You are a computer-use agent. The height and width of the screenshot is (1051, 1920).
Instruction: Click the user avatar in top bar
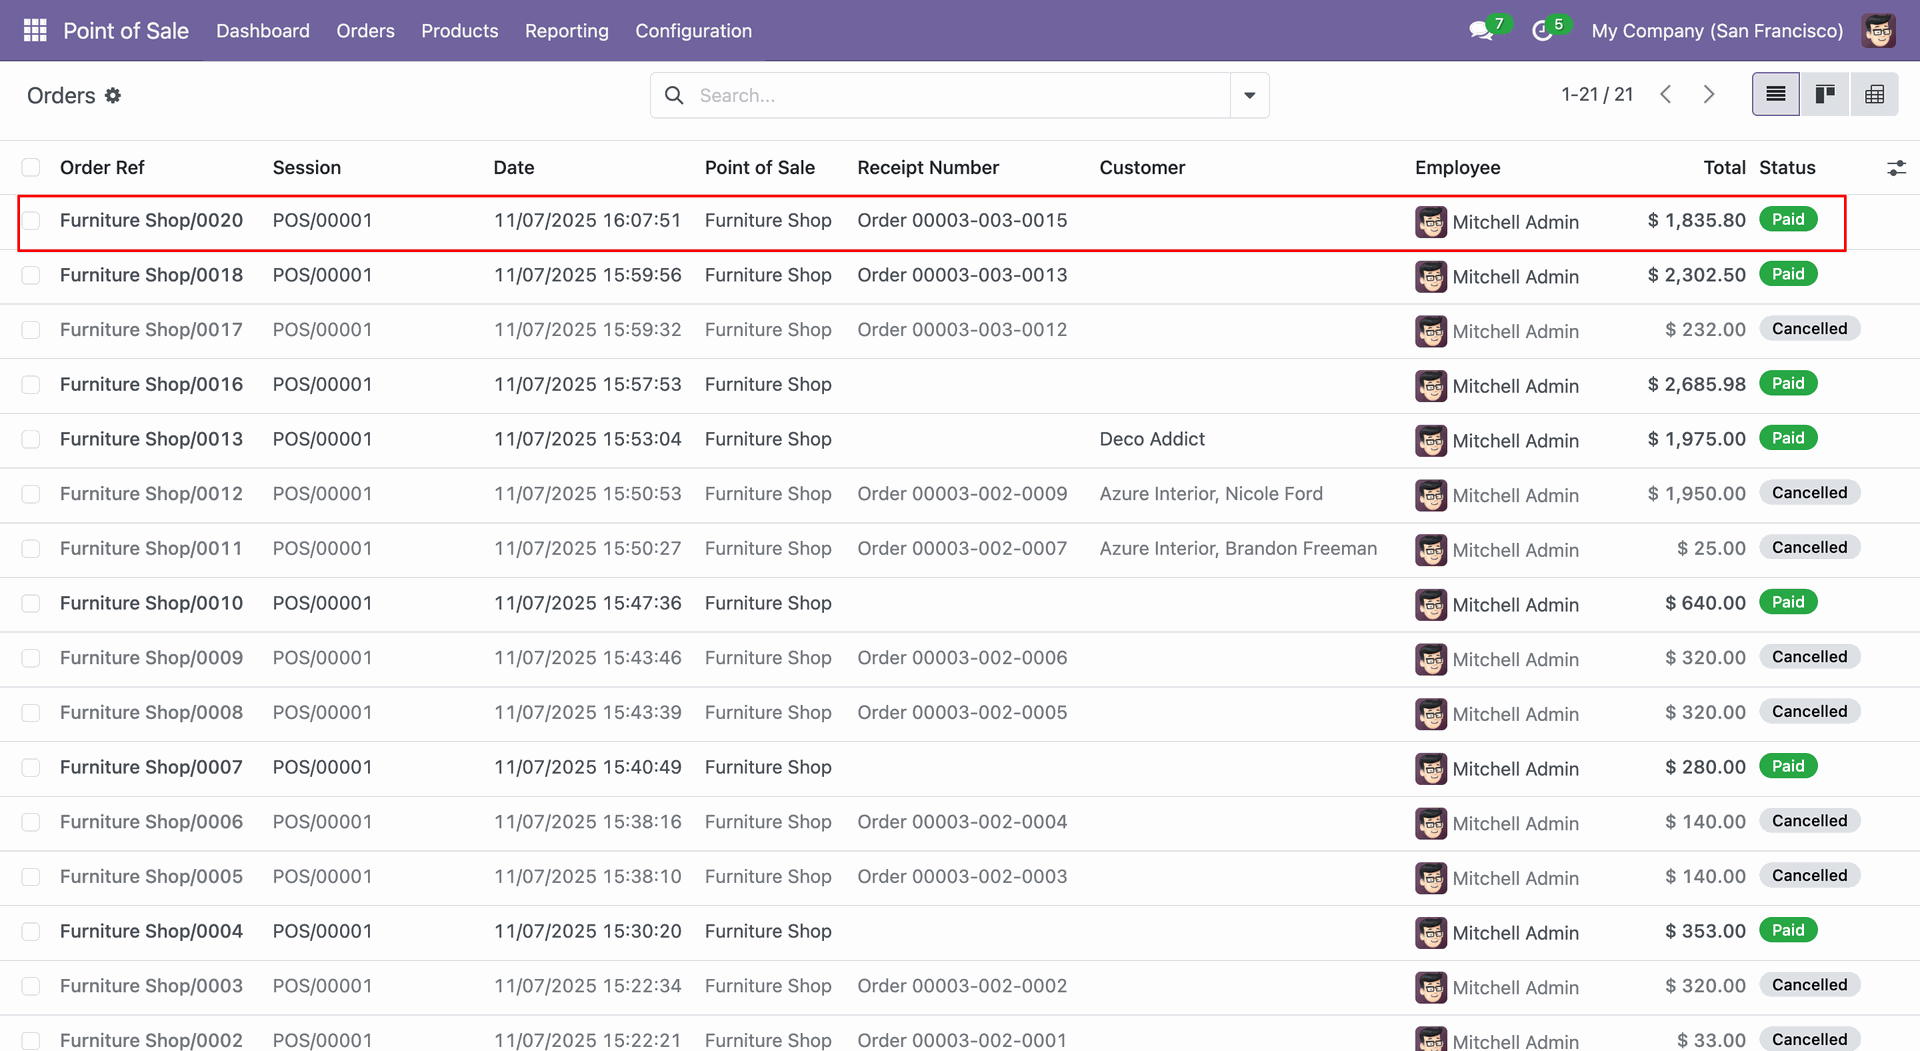coord(1879,31)
